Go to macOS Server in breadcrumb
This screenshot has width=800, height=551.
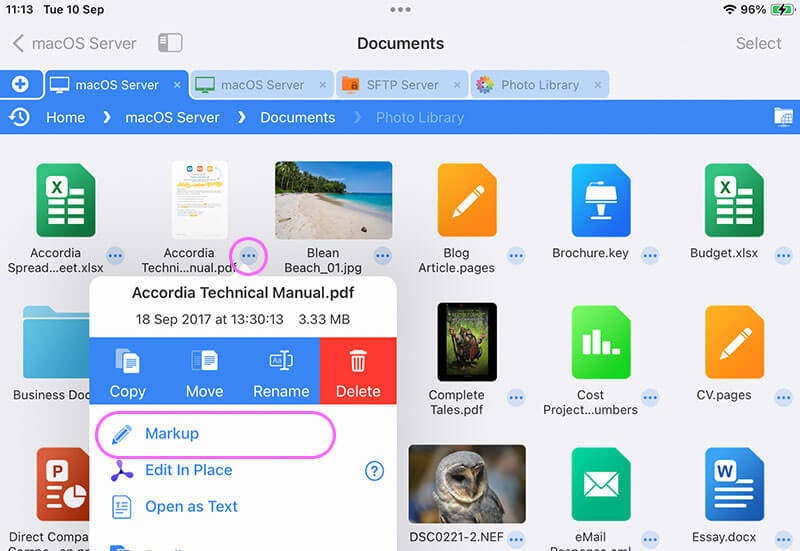pos(172,117)
